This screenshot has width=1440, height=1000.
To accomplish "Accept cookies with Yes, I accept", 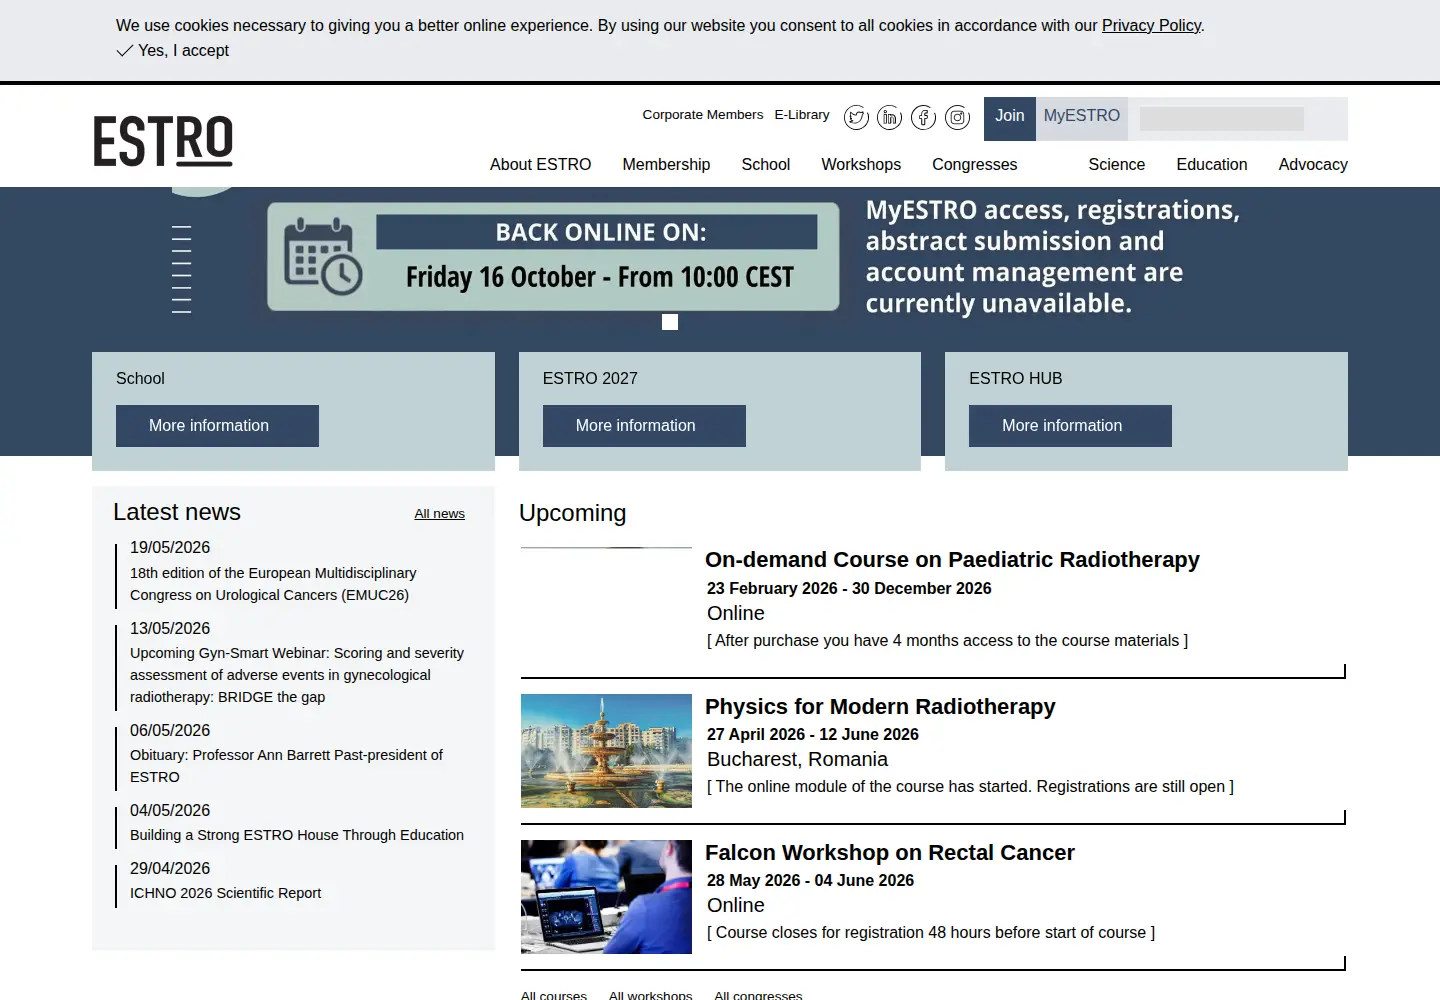I will click(x=173, y=50).
